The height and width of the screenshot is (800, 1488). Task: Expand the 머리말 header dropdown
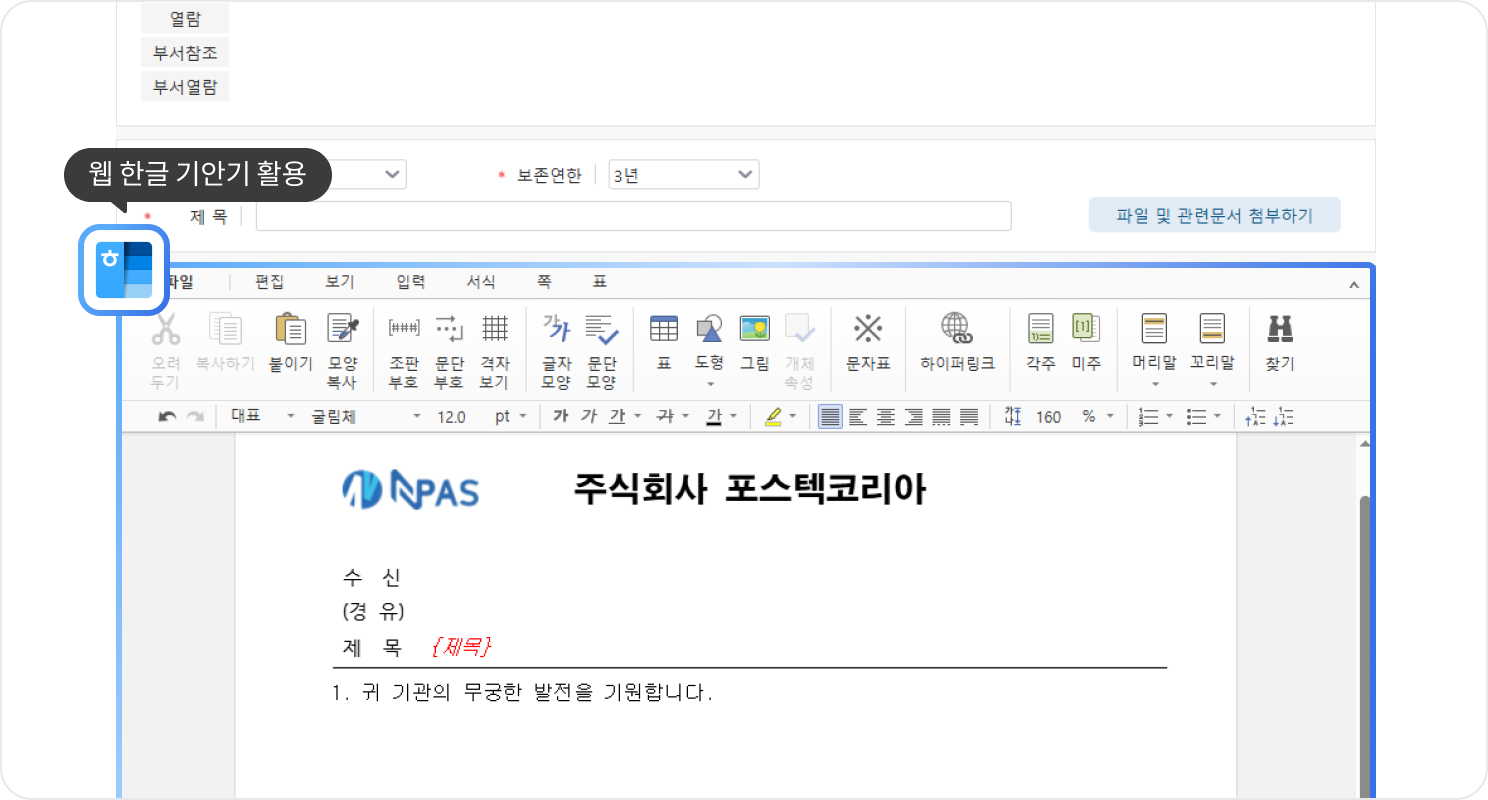[x=1154, y=384]
